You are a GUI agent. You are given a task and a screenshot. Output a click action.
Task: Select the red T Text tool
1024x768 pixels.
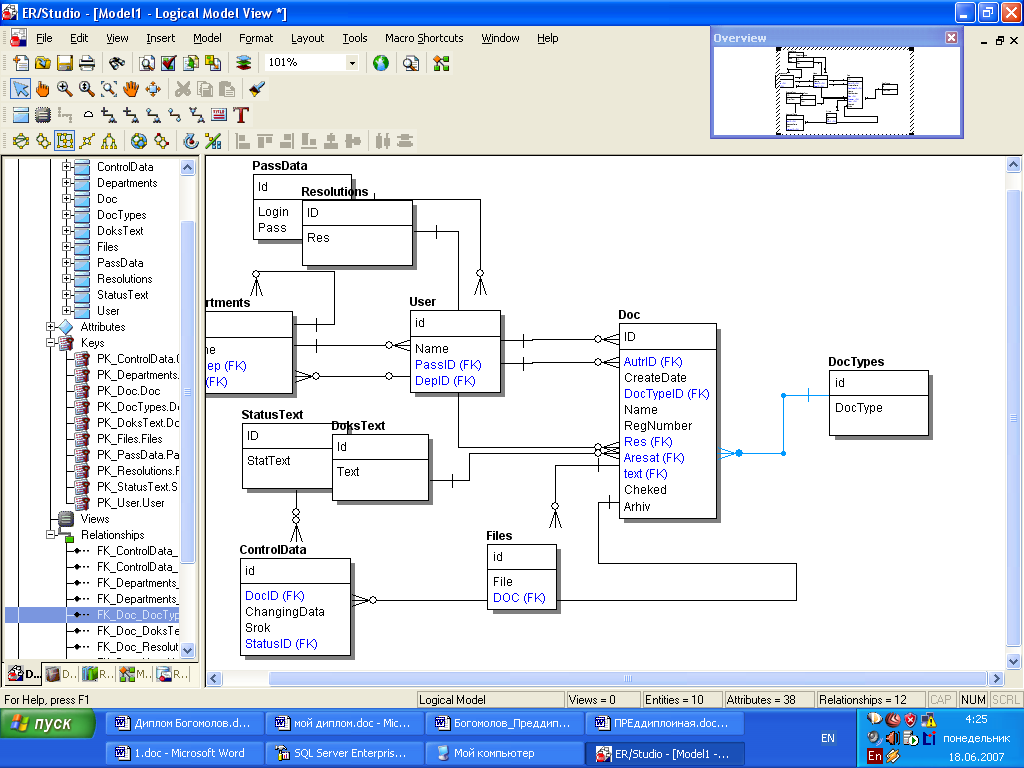click(241, 115)
